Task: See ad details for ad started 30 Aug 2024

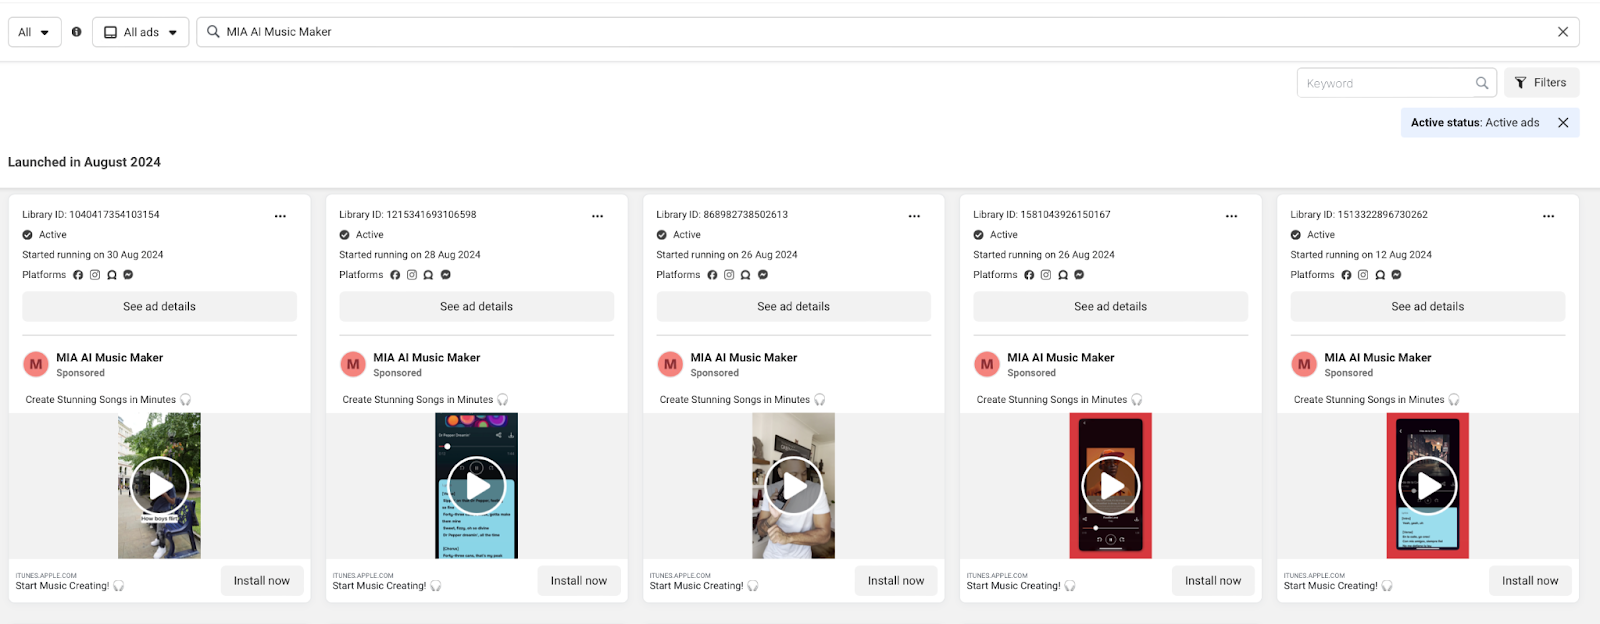Action: (x=160, y=307)
